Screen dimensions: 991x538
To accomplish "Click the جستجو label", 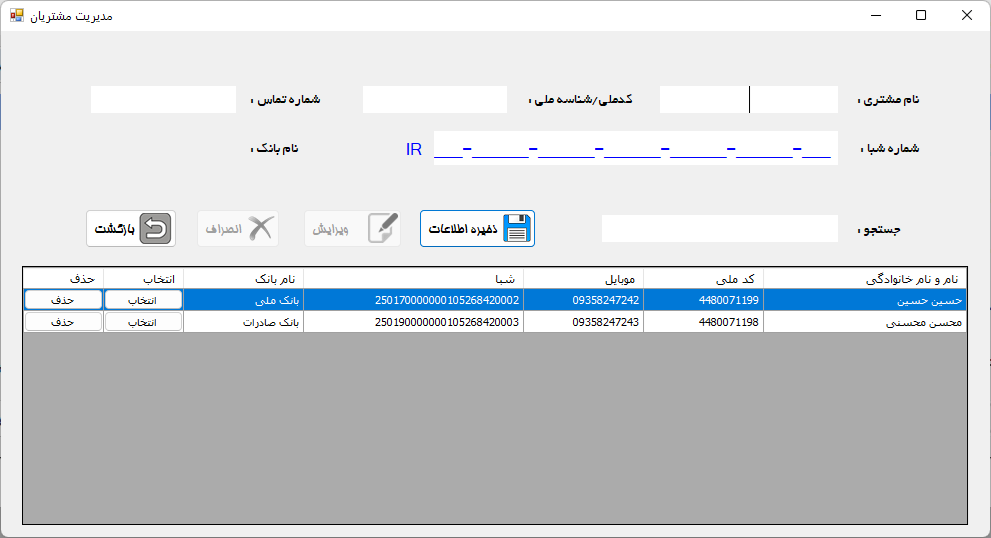I will [879, 229].
